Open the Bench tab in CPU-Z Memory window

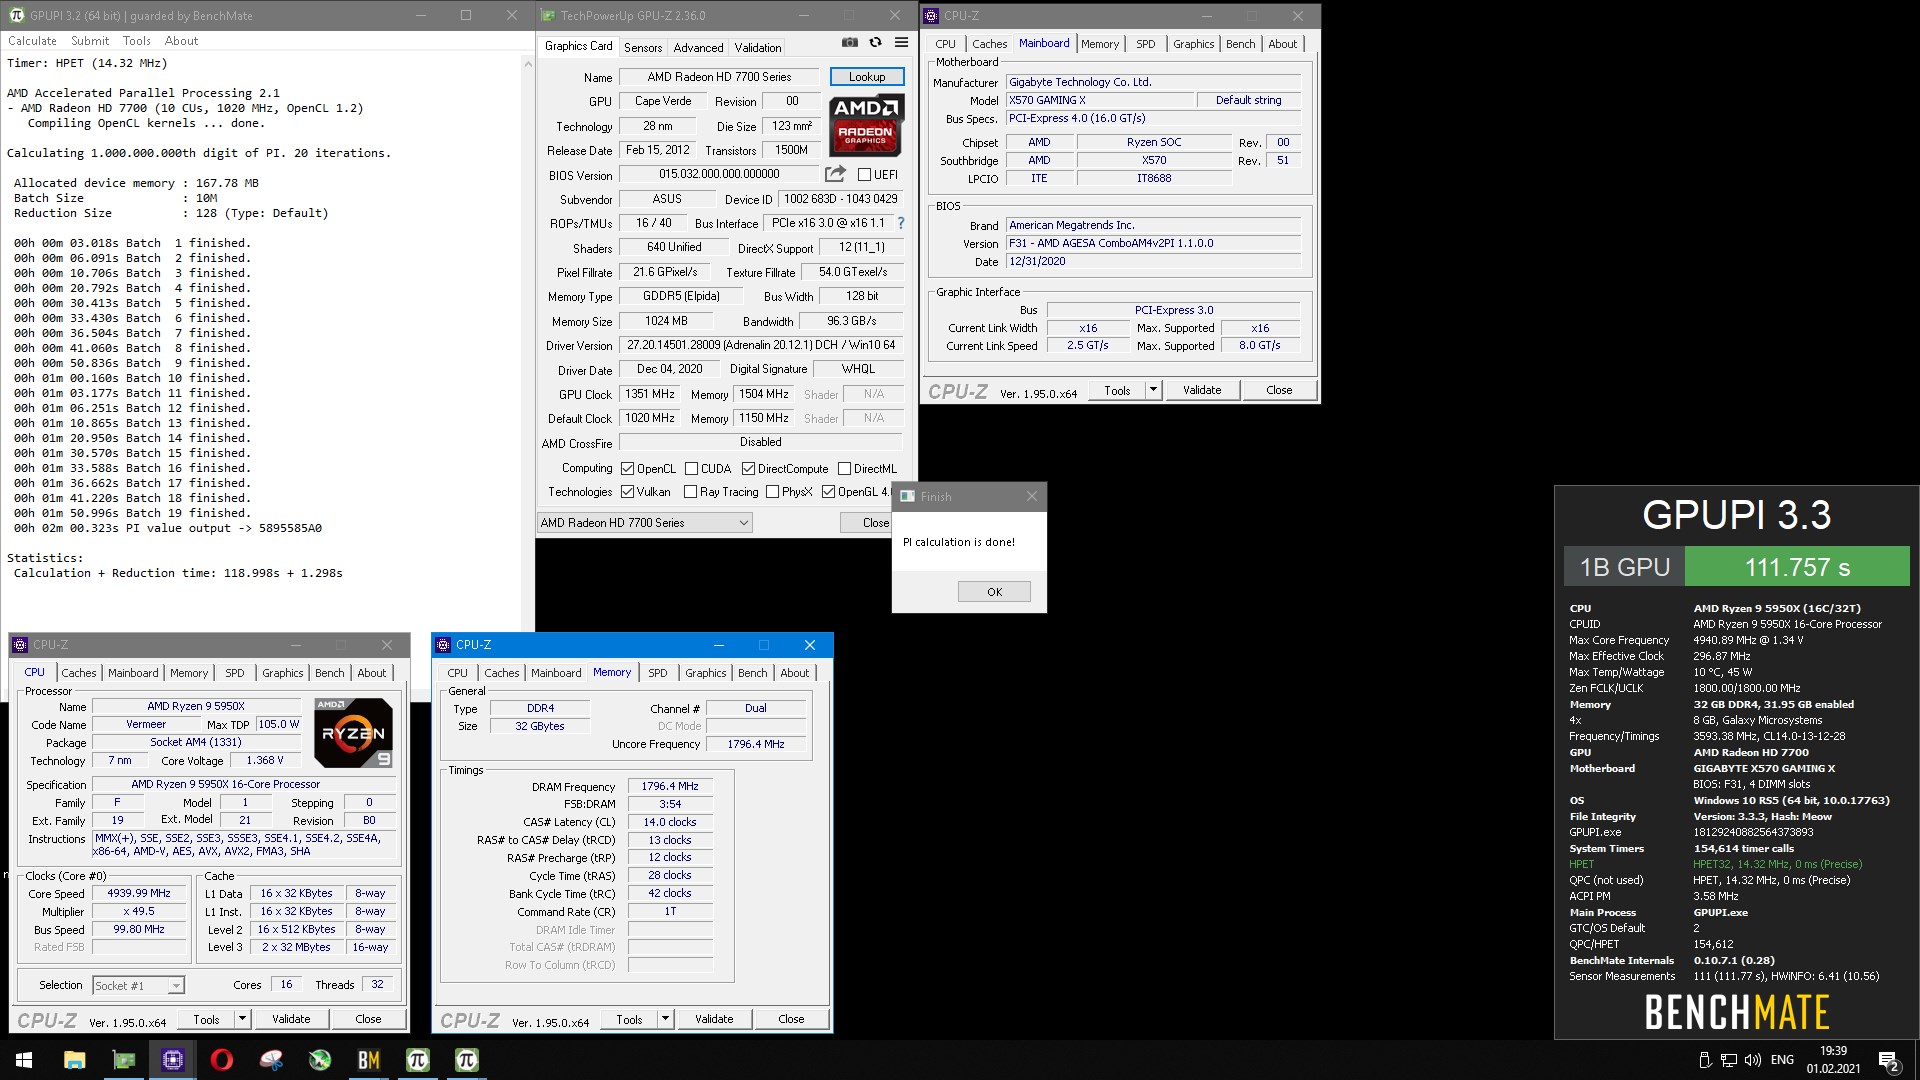pos(753,673)
